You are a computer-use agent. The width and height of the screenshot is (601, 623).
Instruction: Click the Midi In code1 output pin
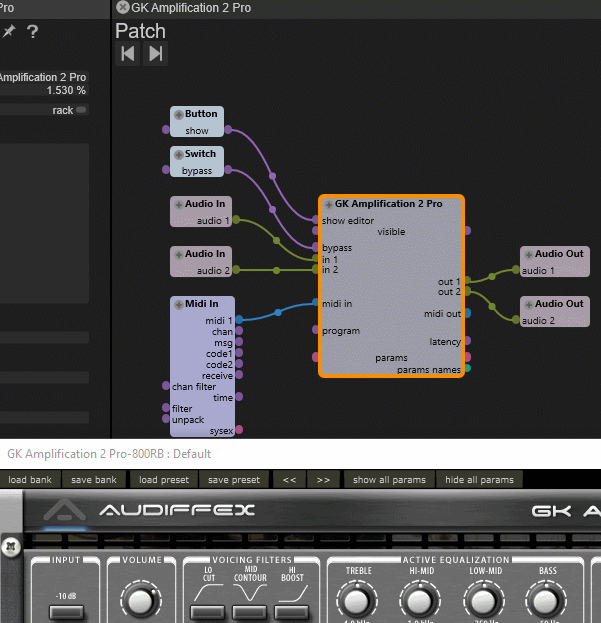(239, 353)
